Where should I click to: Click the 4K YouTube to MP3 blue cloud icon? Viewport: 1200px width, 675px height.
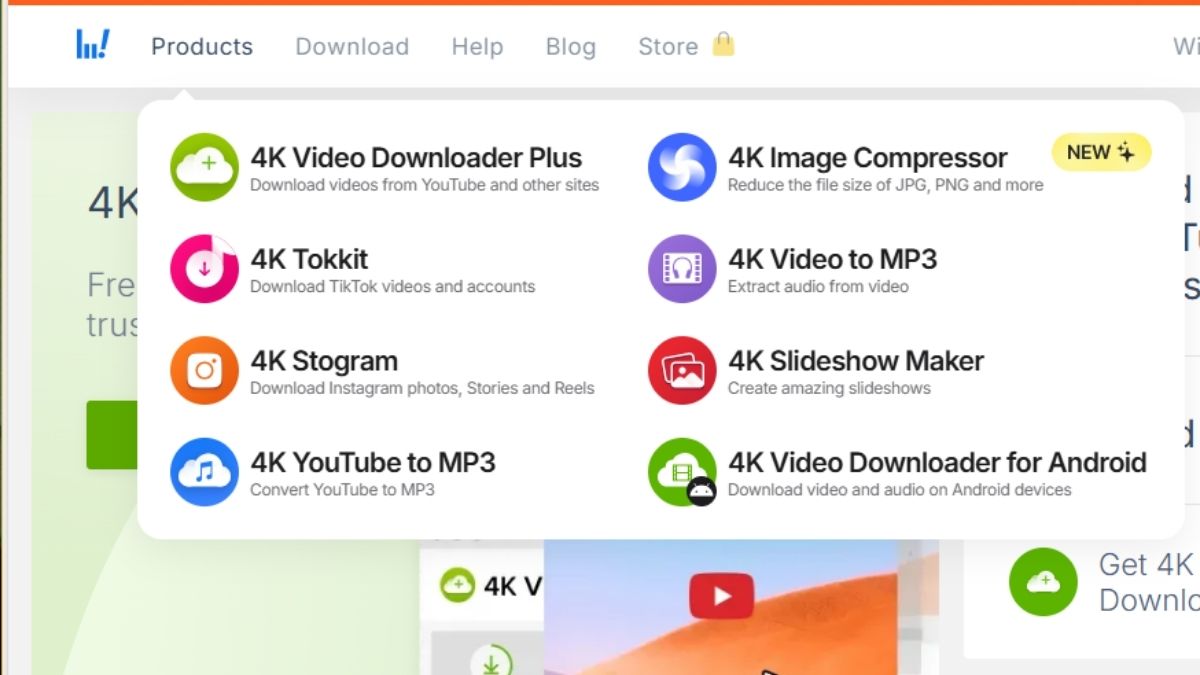(x=204, y=472)
